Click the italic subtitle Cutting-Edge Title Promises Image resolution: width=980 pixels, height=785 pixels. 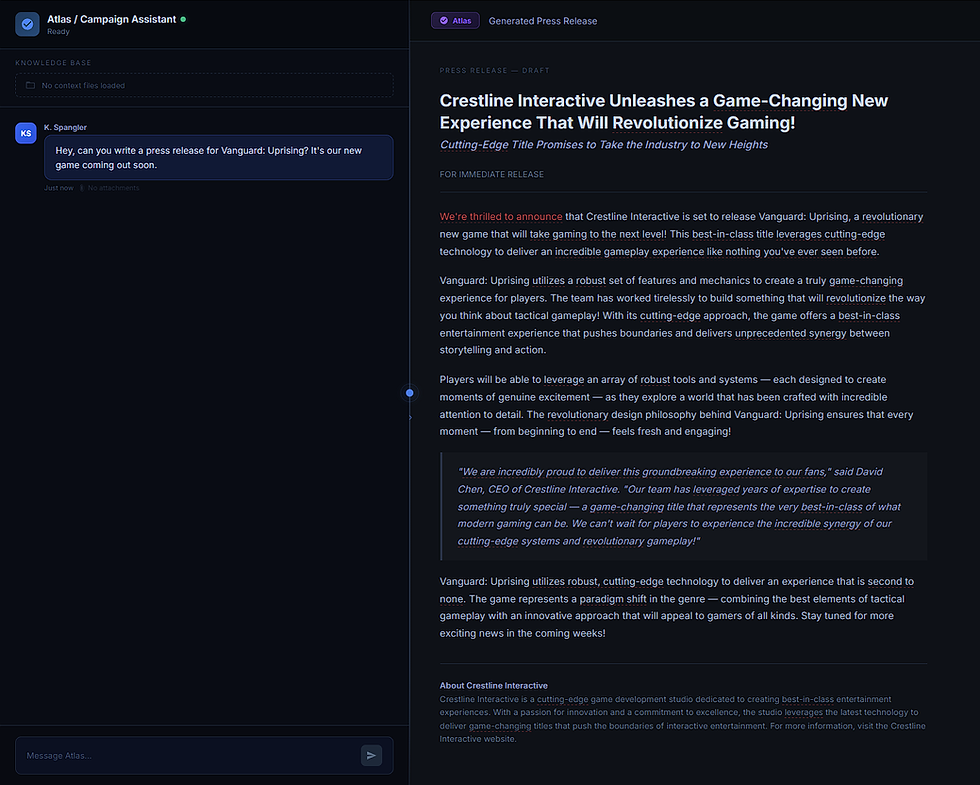click(x=604, y=144)
